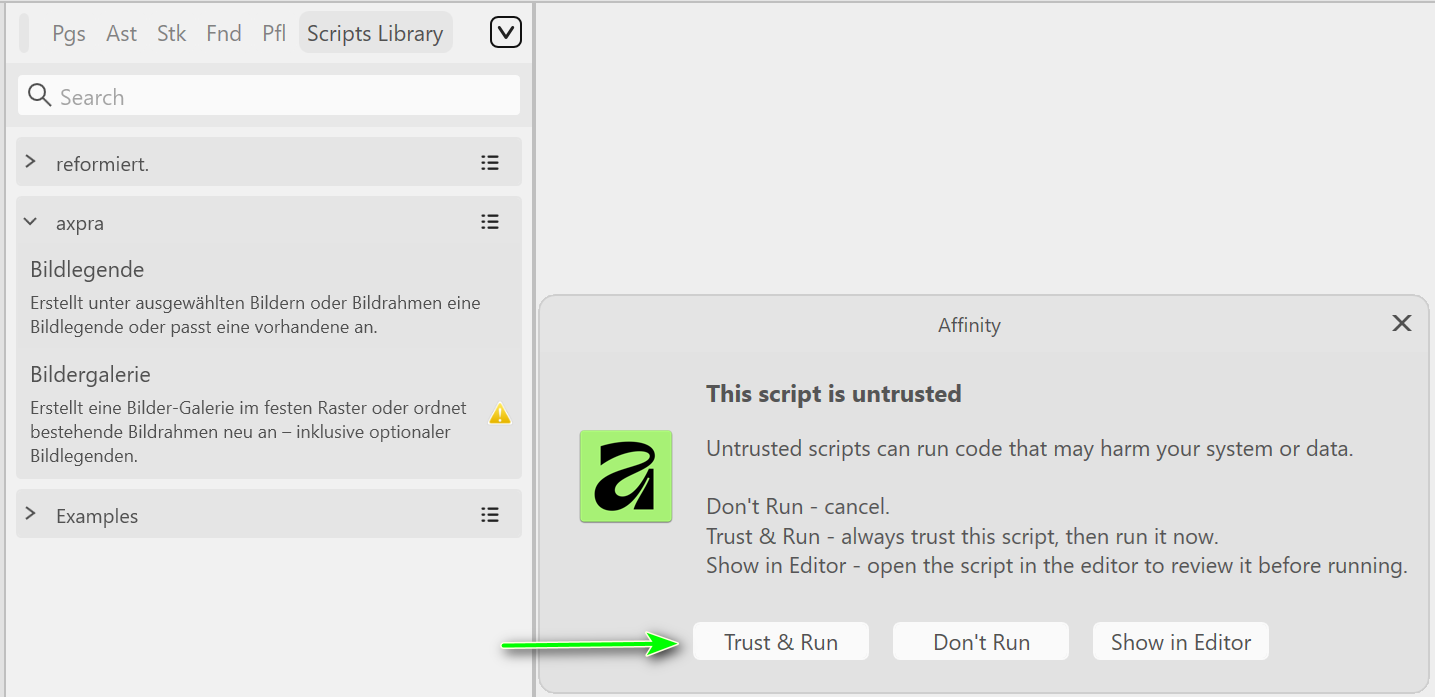Open the Examples category options menu icon
Image resolution: width=1435 pixels, height=697 pixels.
490,514
